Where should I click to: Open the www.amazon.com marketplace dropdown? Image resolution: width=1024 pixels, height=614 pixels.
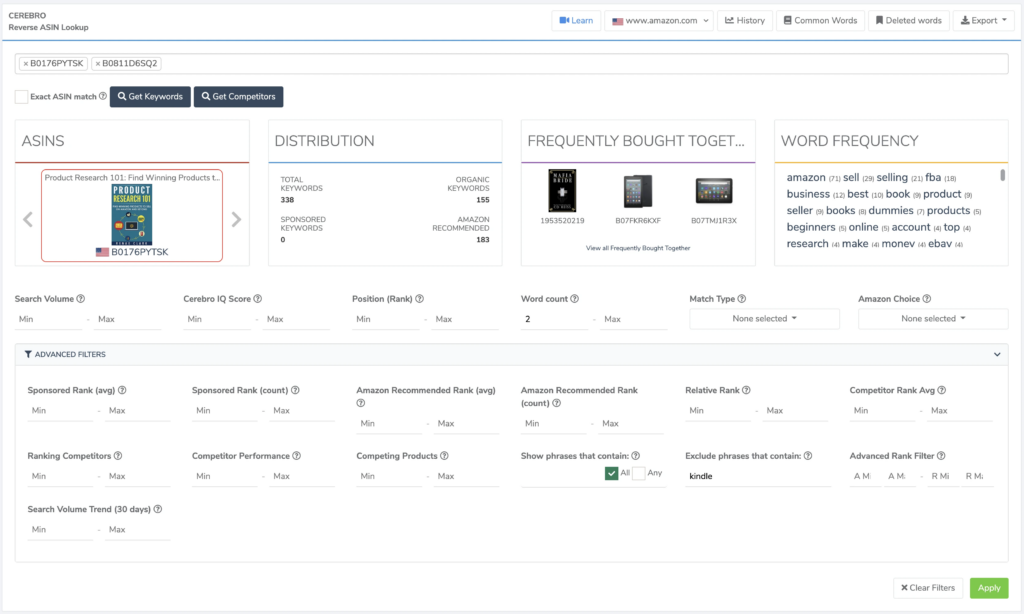click(x=660, y=21)
